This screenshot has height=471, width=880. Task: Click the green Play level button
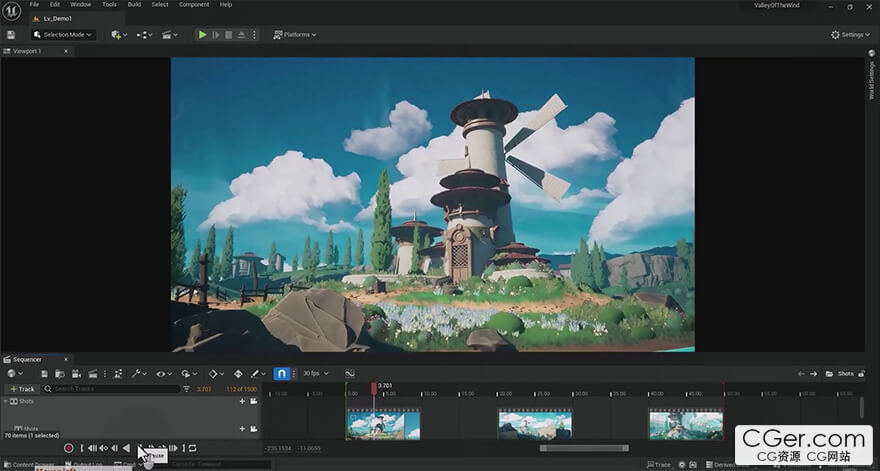(x=203, y=35)
